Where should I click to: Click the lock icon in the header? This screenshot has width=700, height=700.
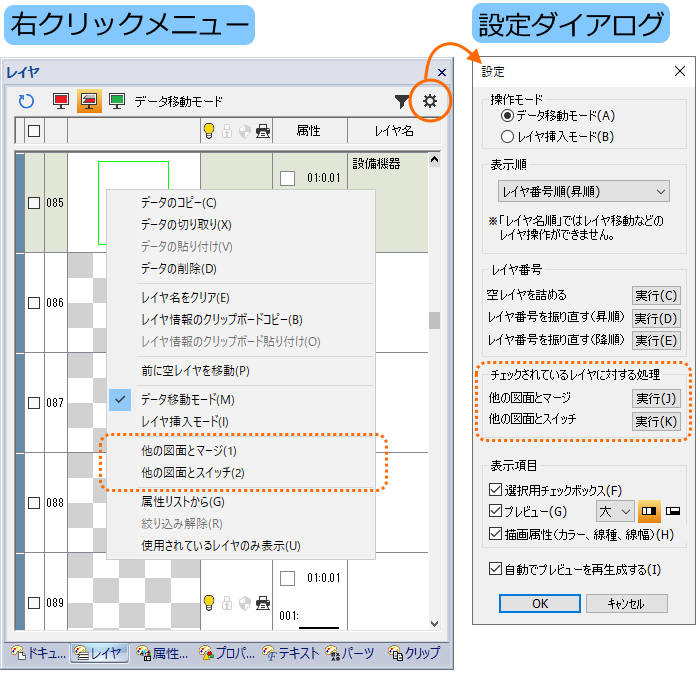pos(227,131)
